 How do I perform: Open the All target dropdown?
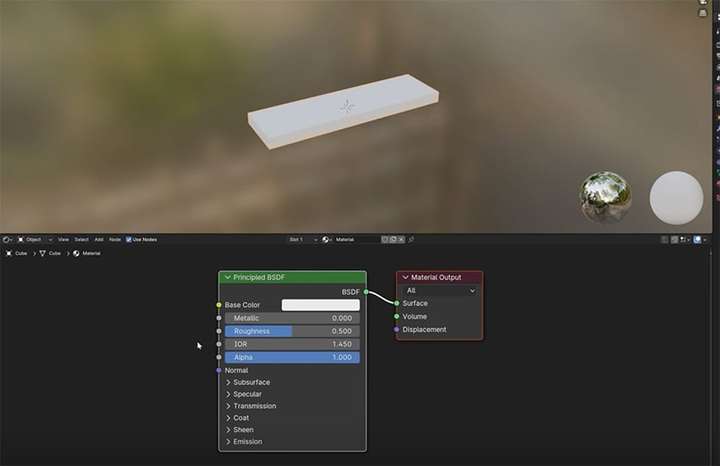point(440,291)
